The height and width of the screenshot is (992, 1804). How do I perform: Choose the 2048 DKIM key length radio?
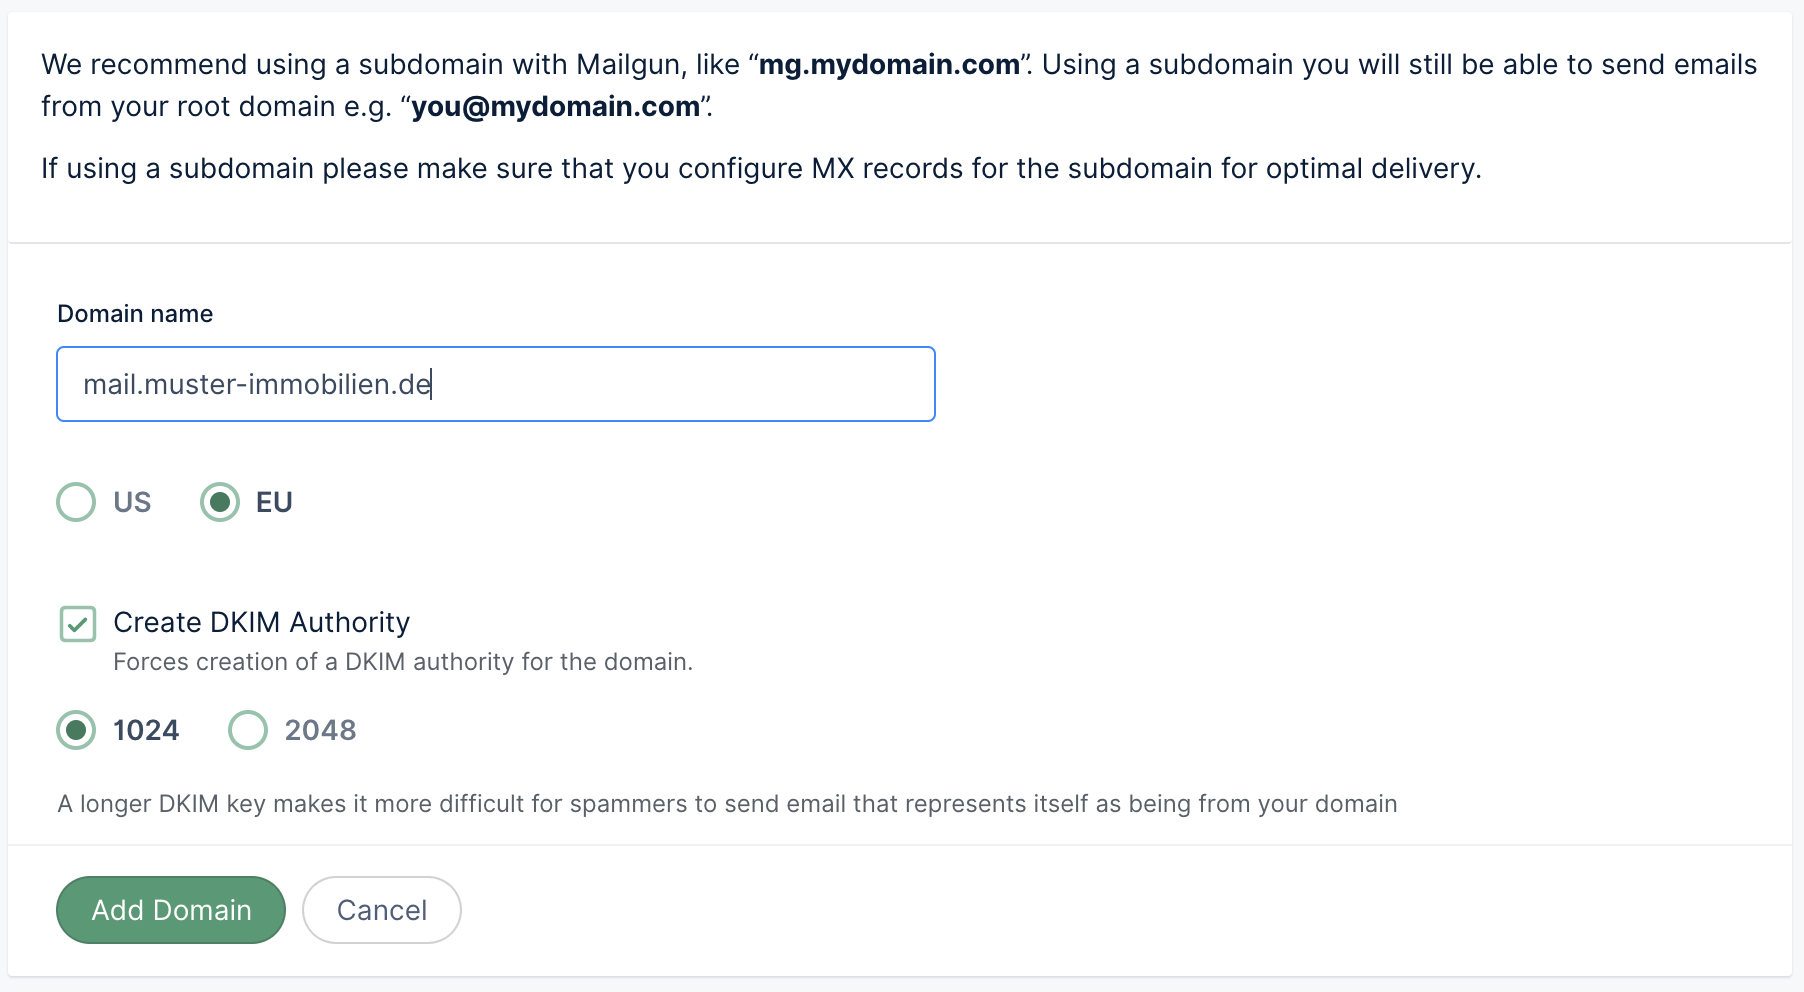(x=248, y=730)
